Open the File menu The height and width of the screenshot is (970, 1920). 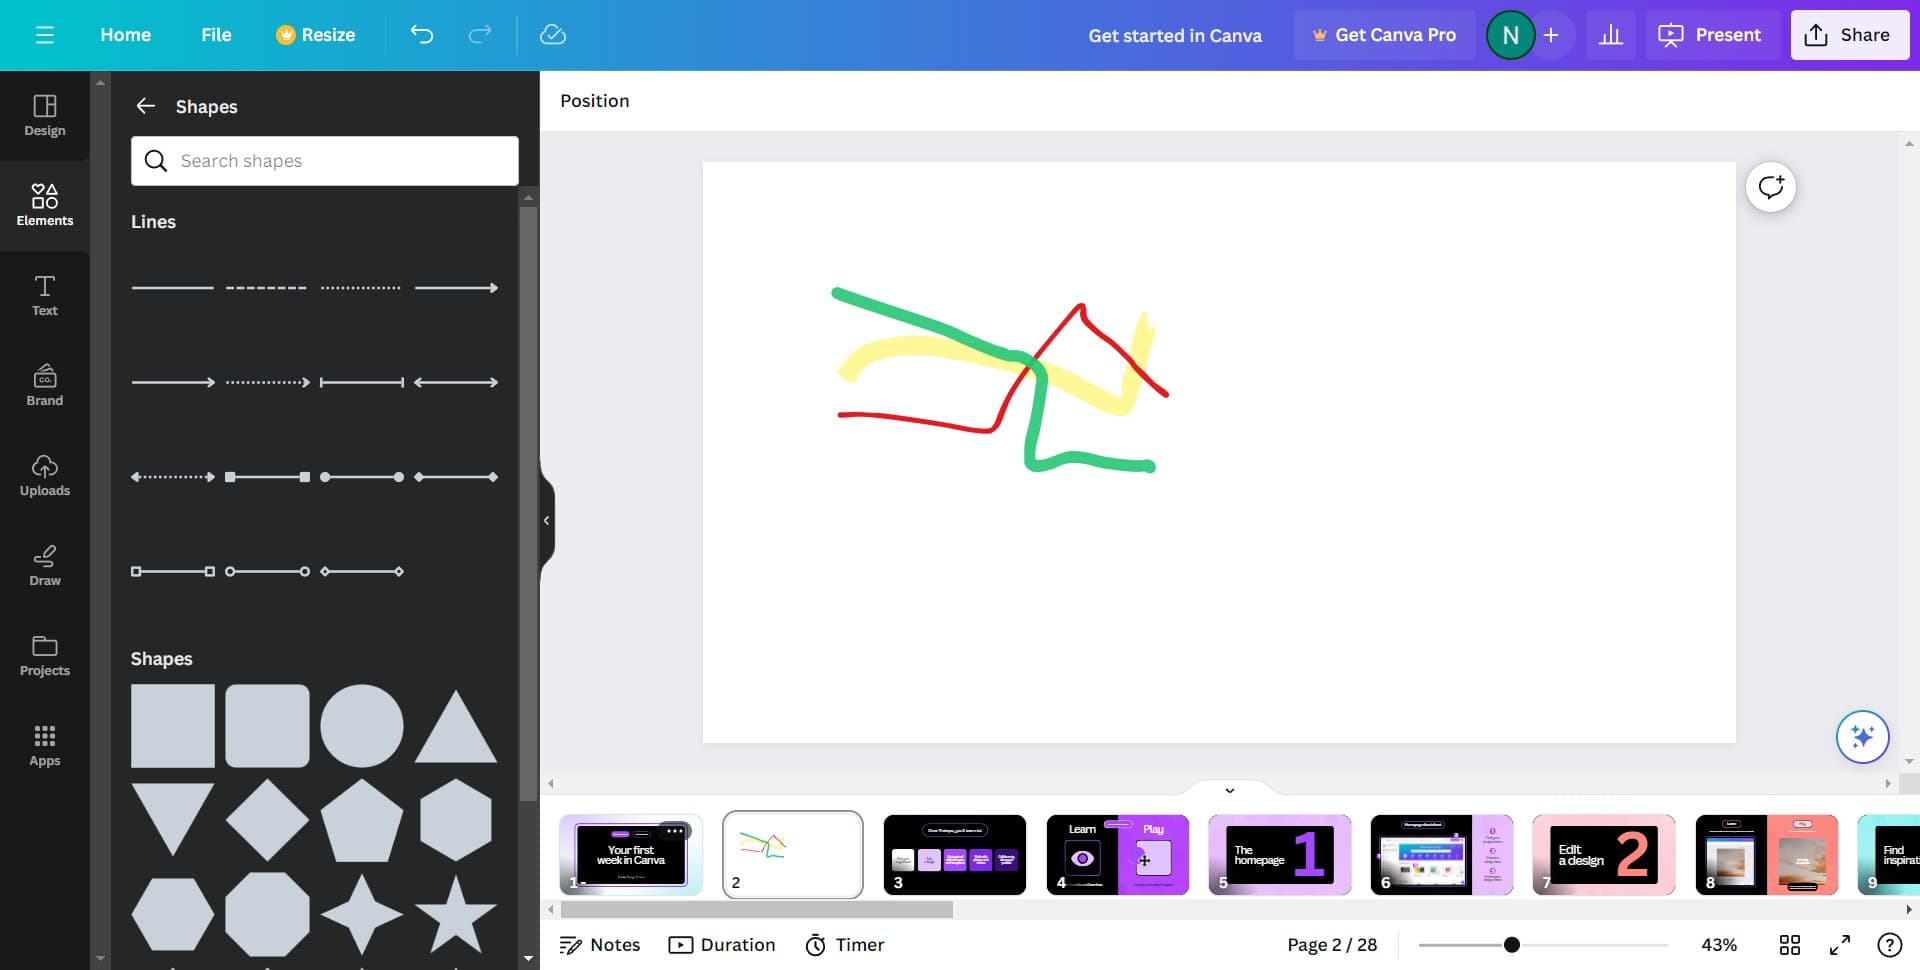pyautogui.click(x=216, y=35)
